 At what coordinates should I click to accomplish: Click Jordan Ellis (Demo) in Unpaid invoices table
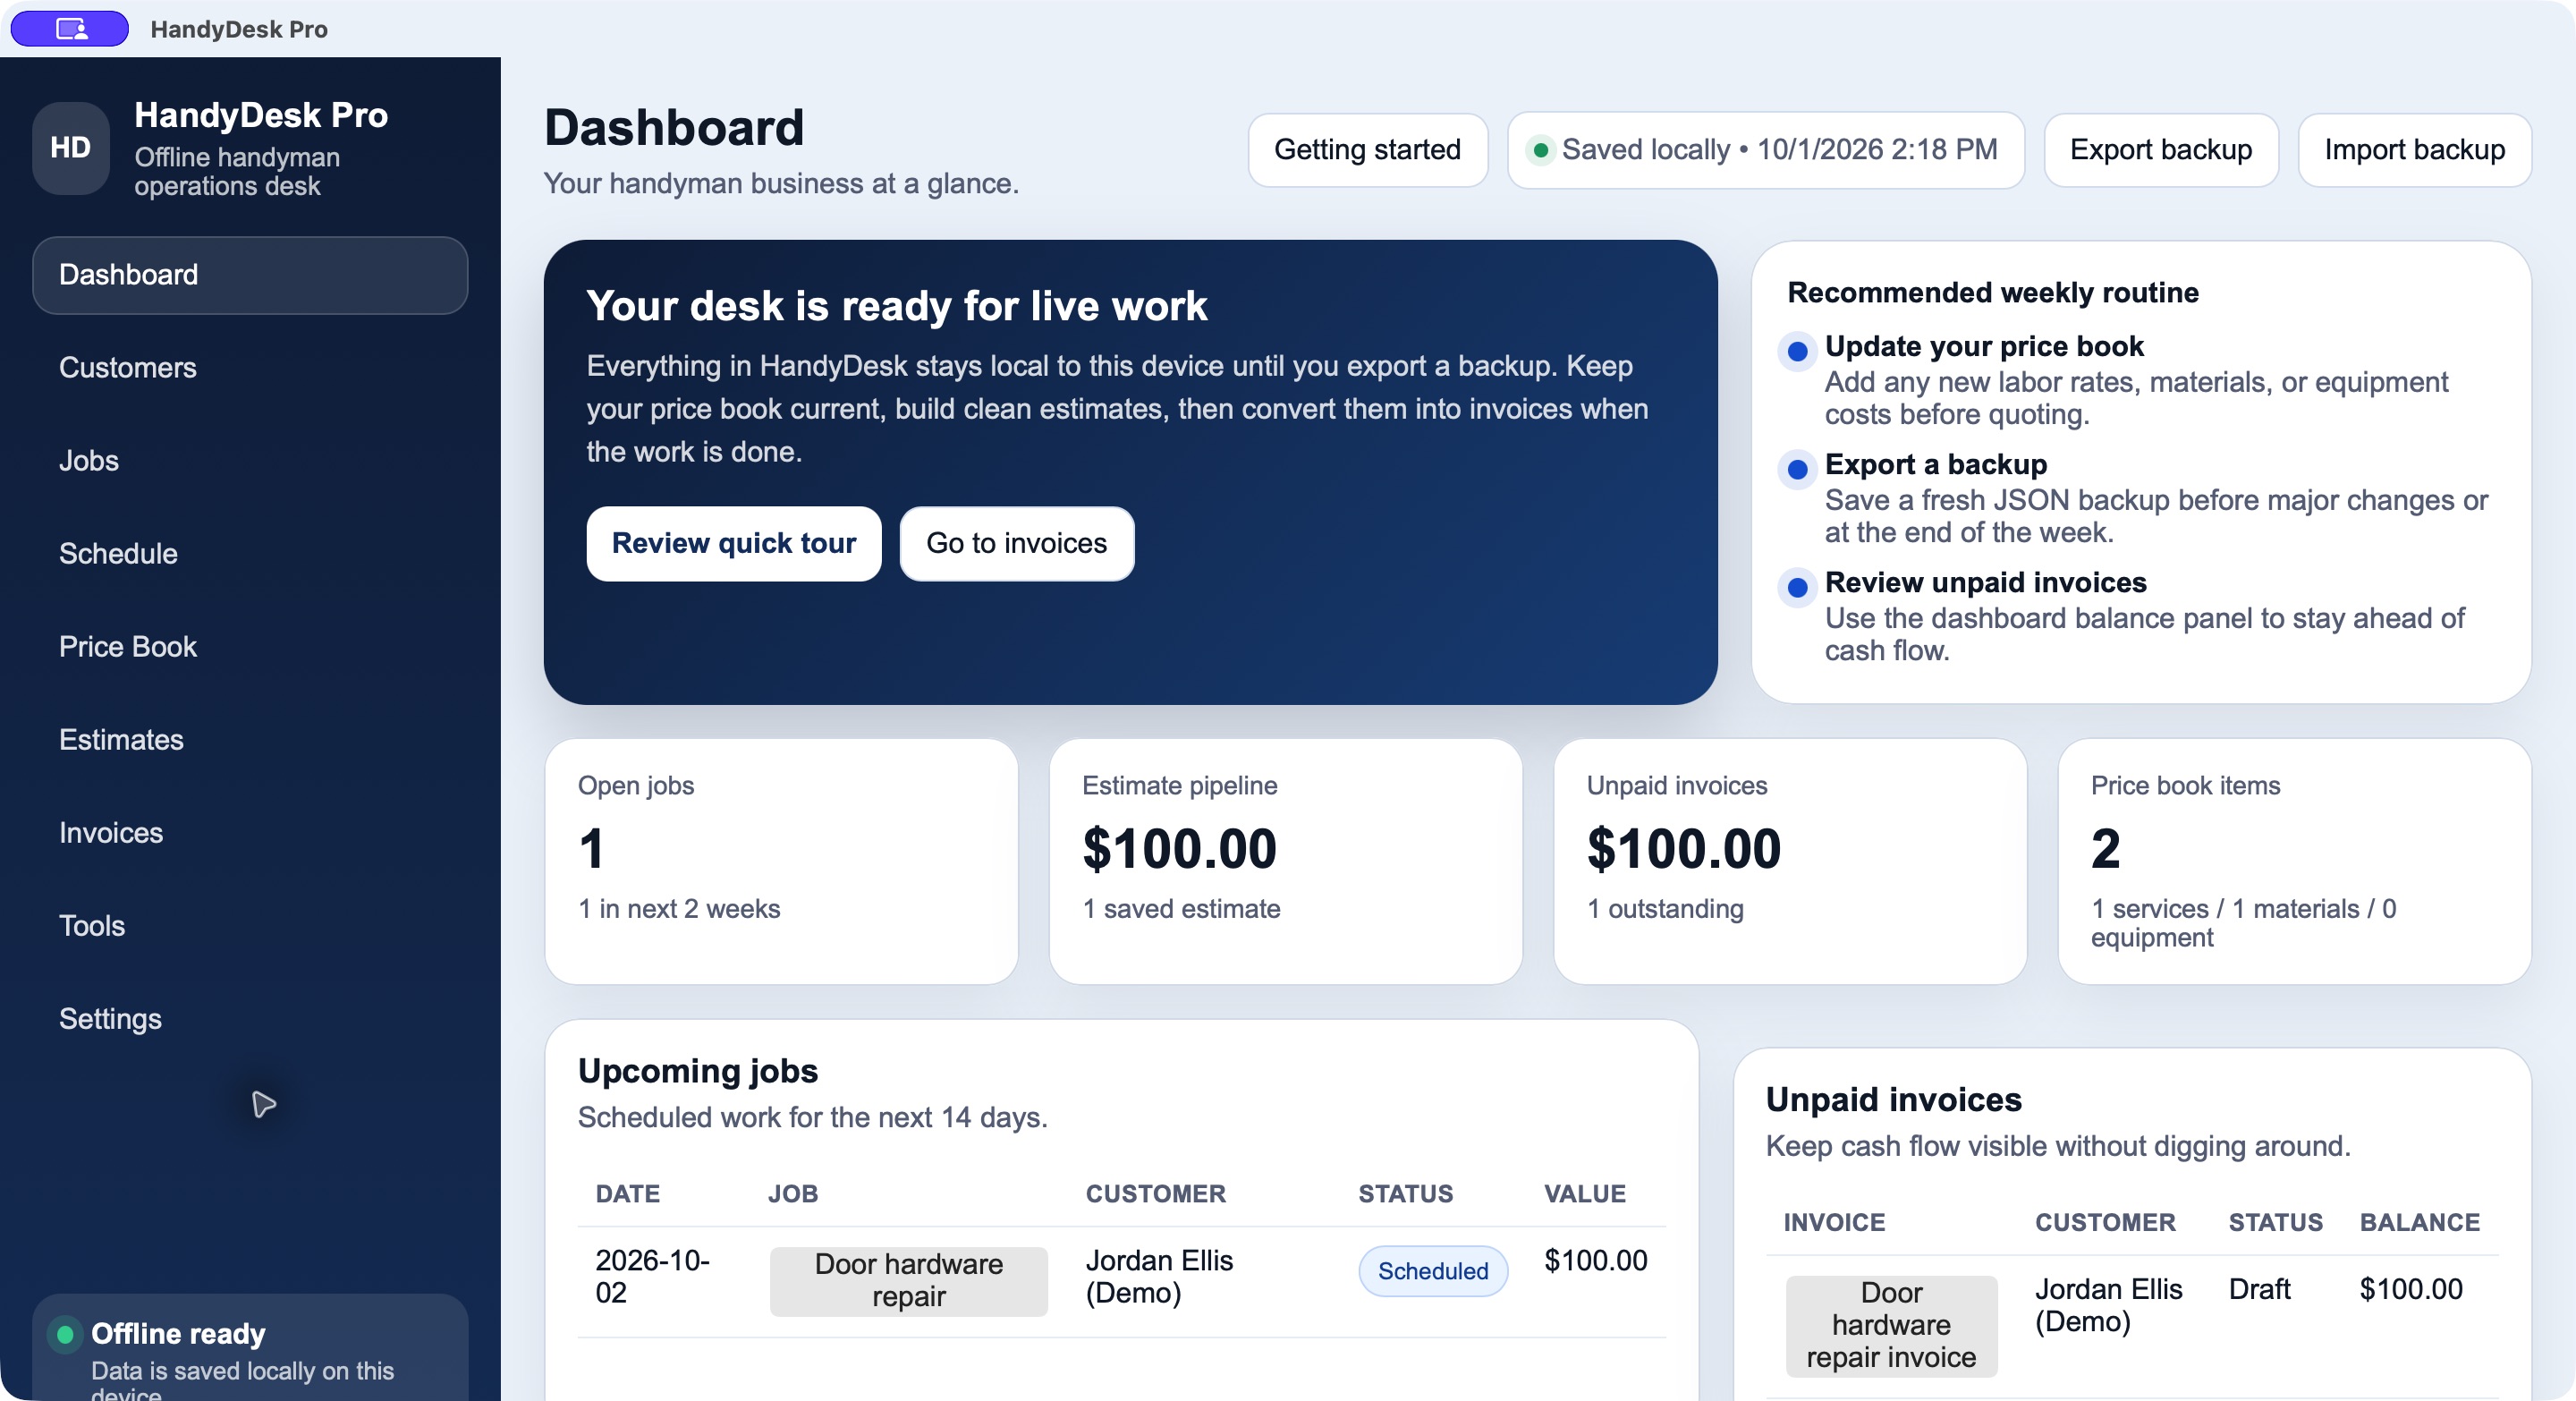point(2108,1305)
